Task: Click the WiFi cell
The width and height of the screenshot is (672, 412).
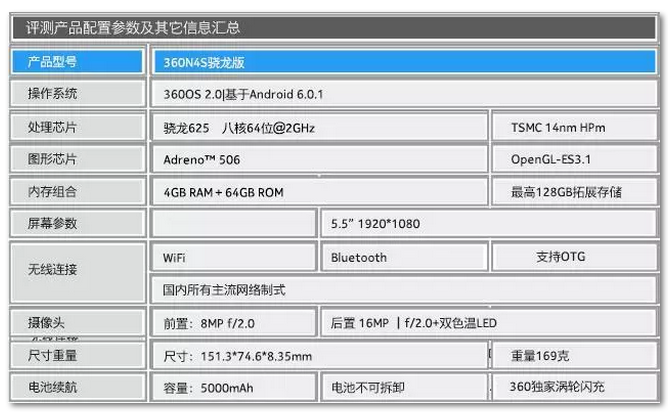Action: [235, 257]
